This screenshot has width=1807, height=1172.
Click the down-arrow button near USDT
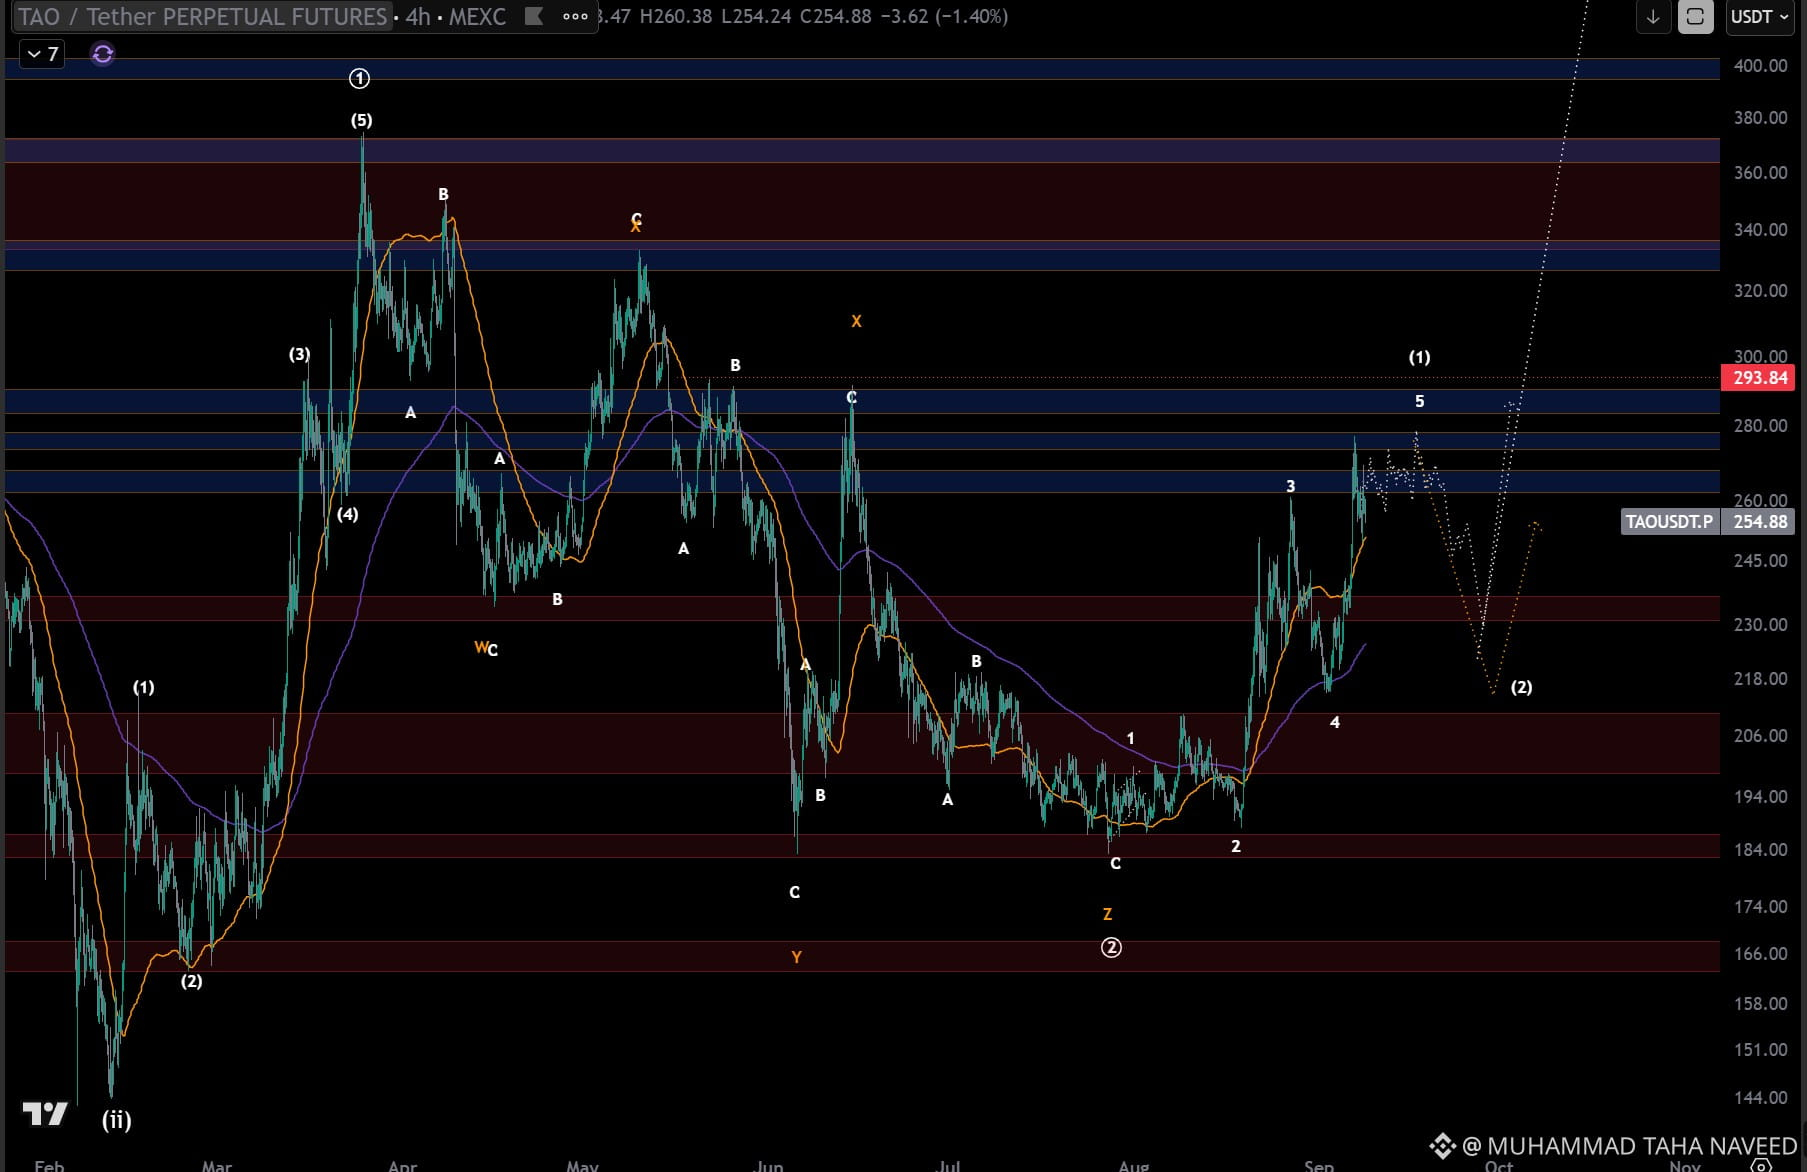(1653, 17)
